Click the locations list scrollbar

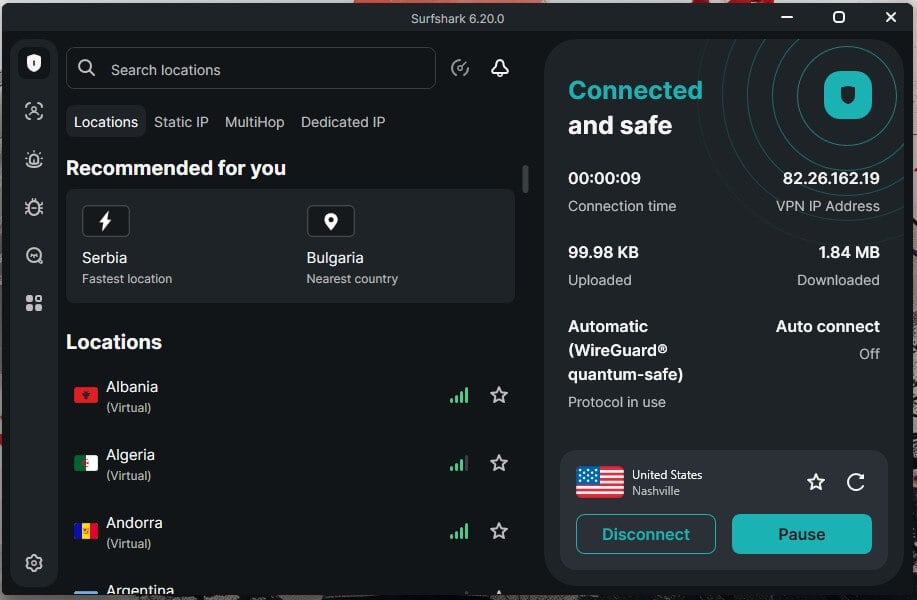point(525,179)
